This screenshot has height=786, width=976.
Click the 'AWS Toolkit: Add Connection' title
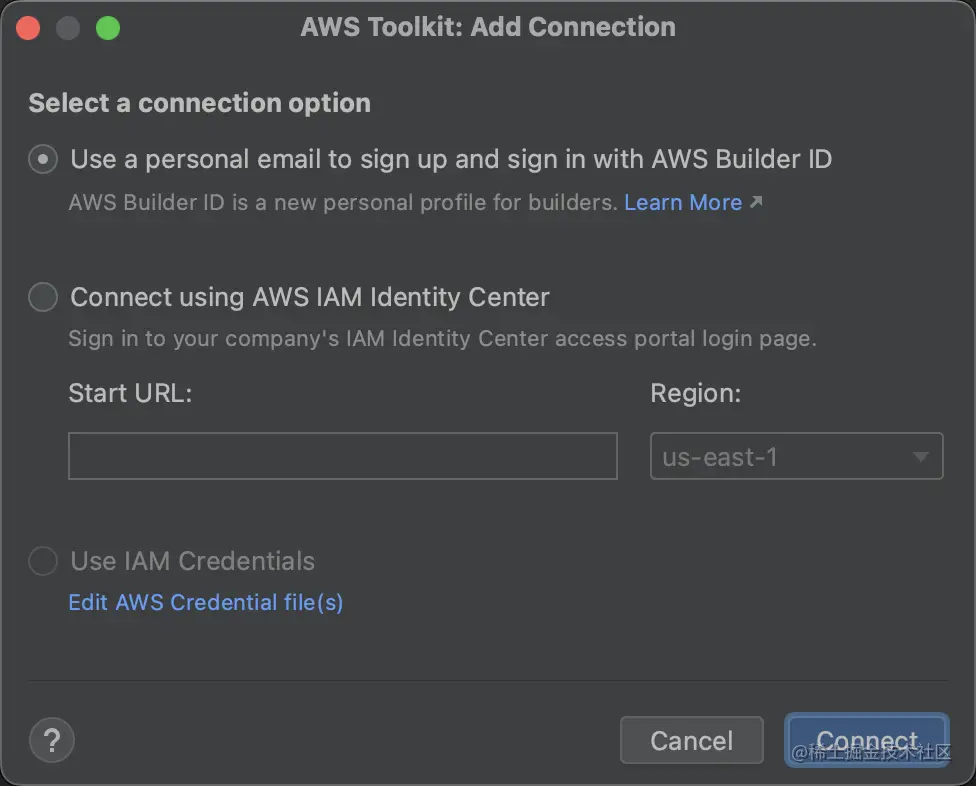click(488, 27)
